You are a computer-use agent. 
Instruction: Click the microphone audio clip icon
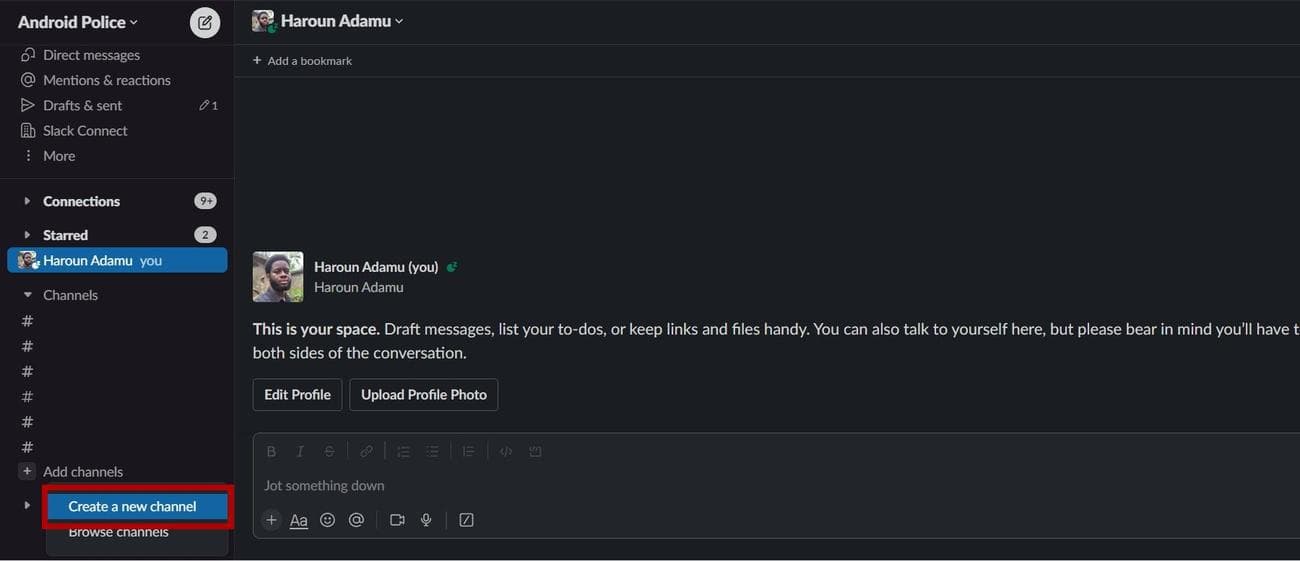click(426, 520)
